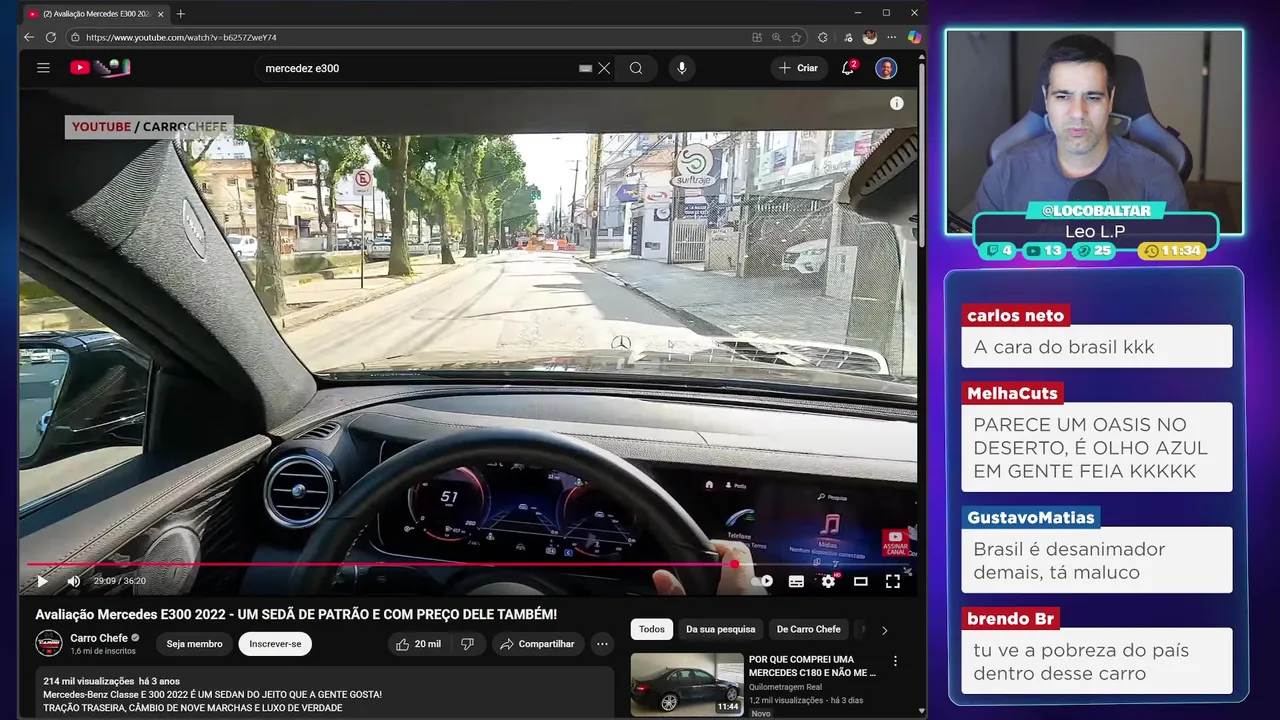The width and height of the screenshot is (1280, 720).
Task: Open split screen icon in address bar
Action: 757,37
